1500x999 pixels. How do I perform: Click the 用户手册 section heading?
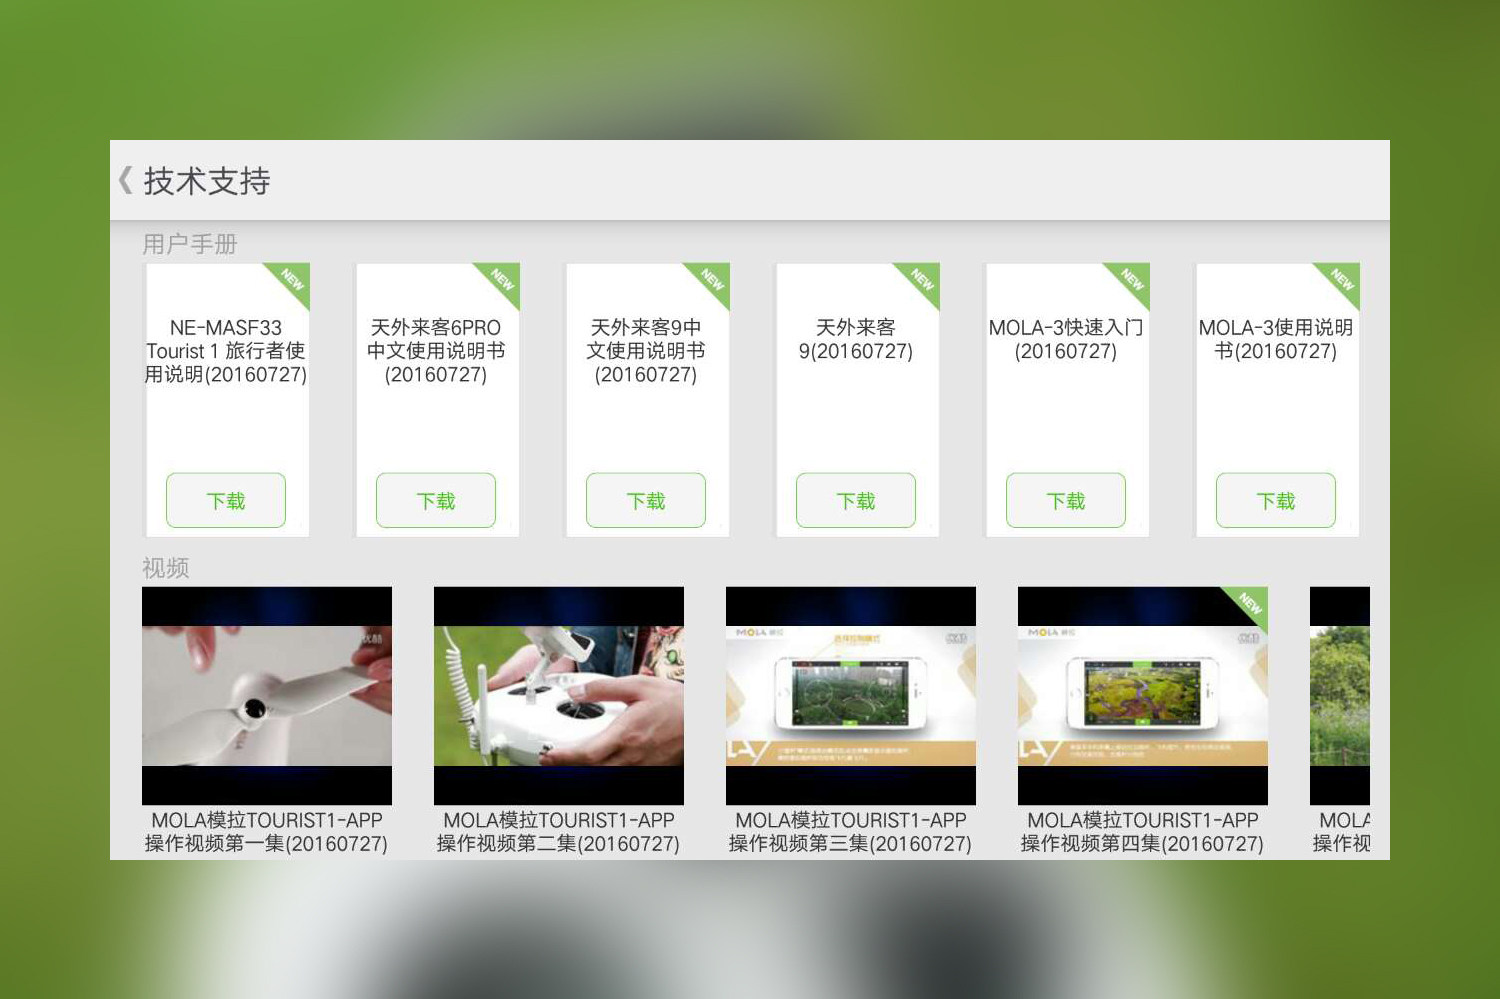coord(190,244)
